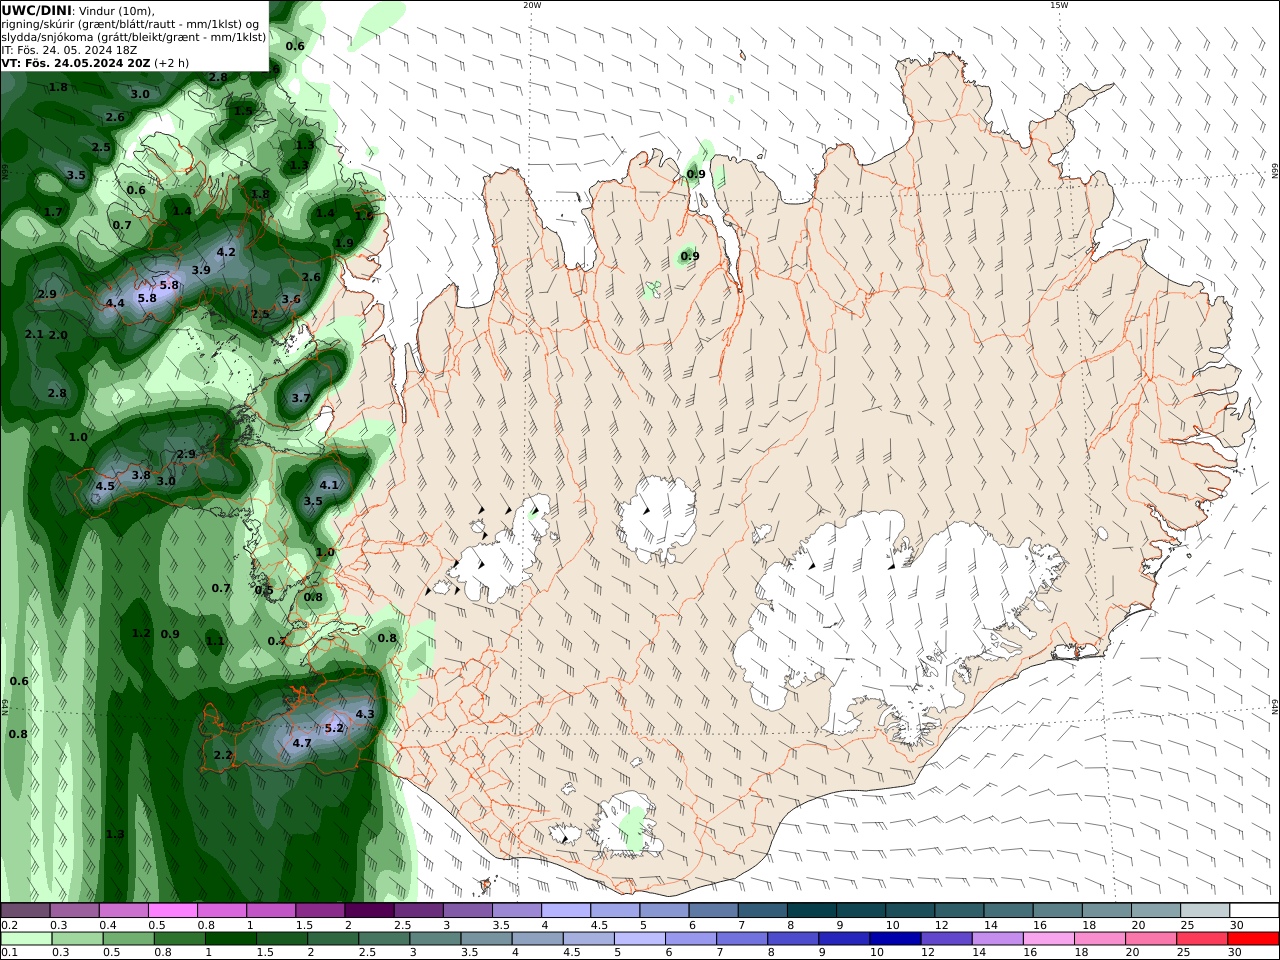Click the 2.0 precipitation value on the map
1280x960 pixels.
[x=58, y=335]
